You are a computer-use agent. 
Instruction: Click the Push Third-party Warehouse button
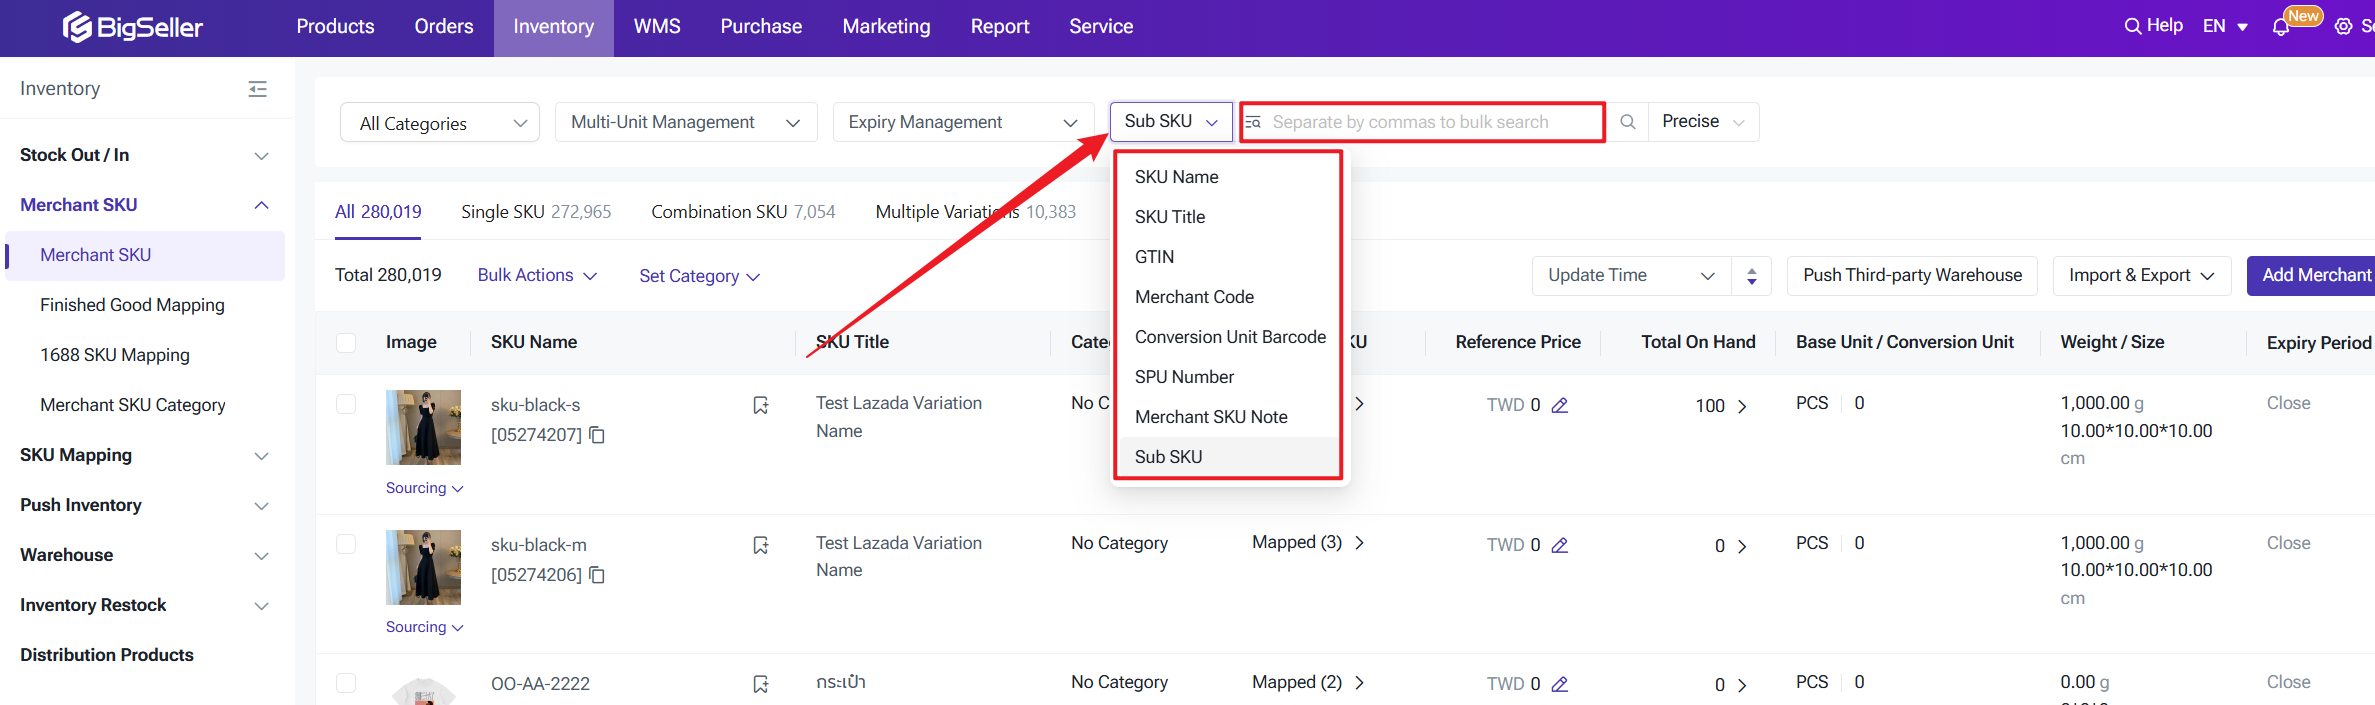[1911, 276]
